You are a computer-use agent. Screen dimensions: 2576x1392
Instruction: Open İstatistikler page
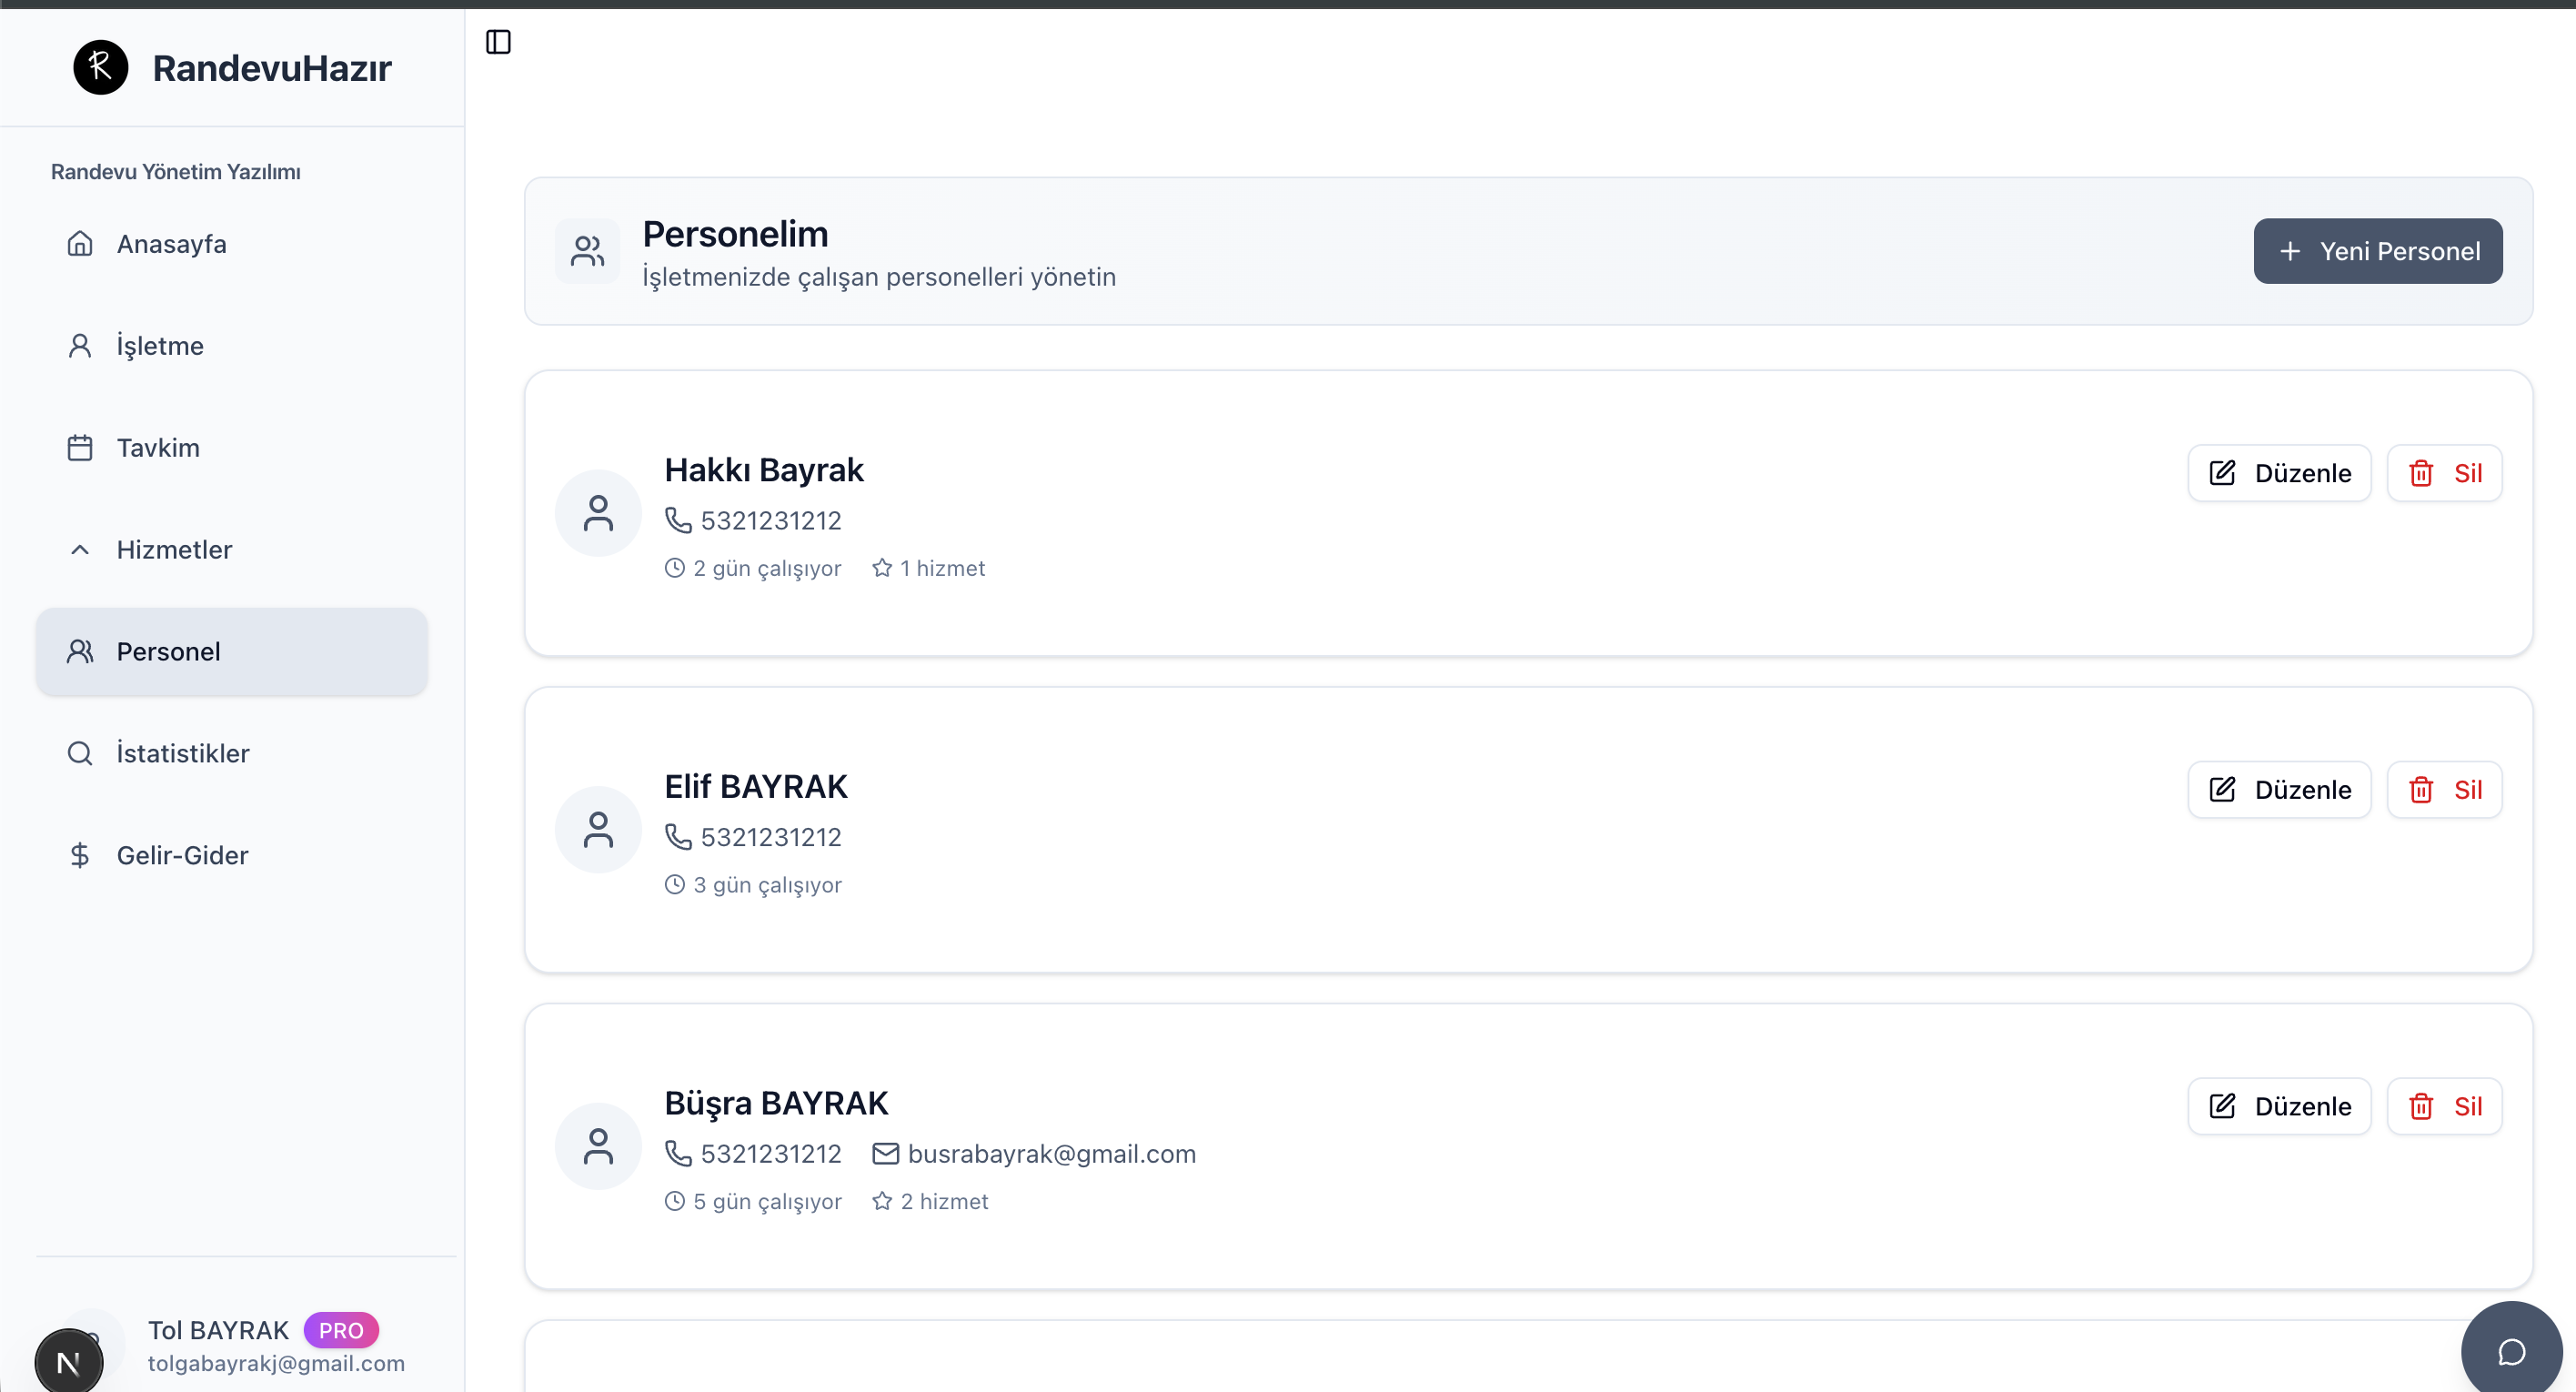182,753
